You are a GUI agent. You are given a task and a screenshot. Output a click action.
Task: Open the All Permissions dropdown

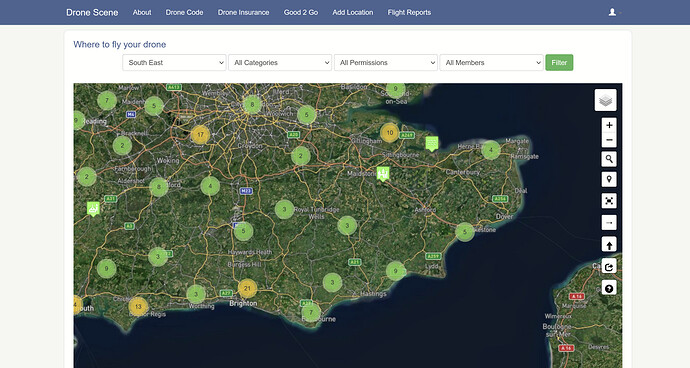tap(385, 63)
